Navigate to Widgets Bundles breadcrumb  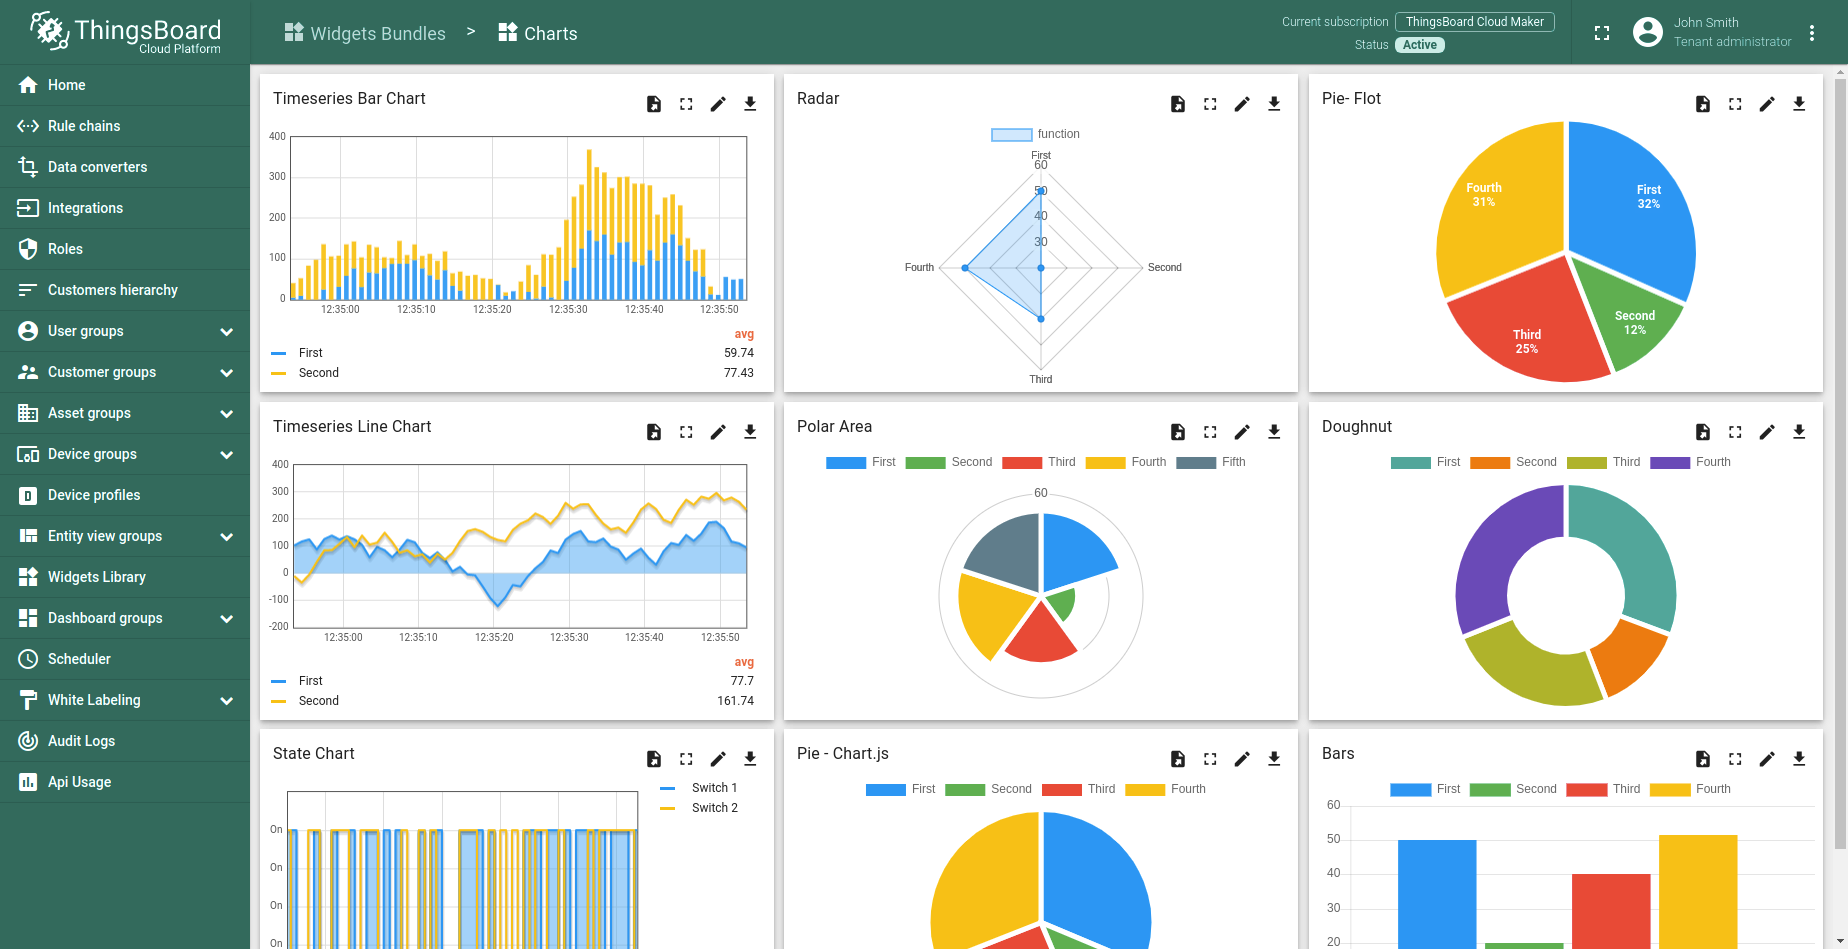tap(365, 33)
